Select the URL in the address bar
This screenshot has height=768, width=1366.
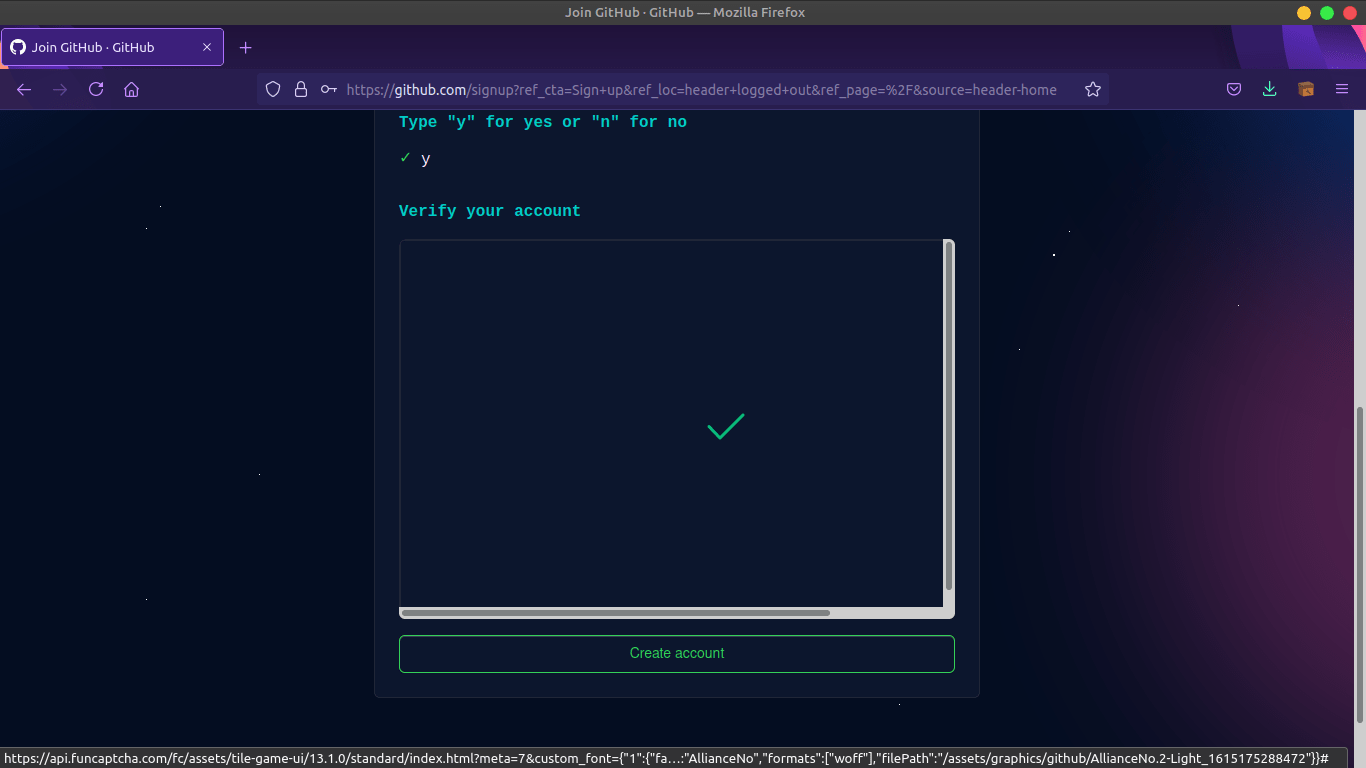click(x=700, y=89)
